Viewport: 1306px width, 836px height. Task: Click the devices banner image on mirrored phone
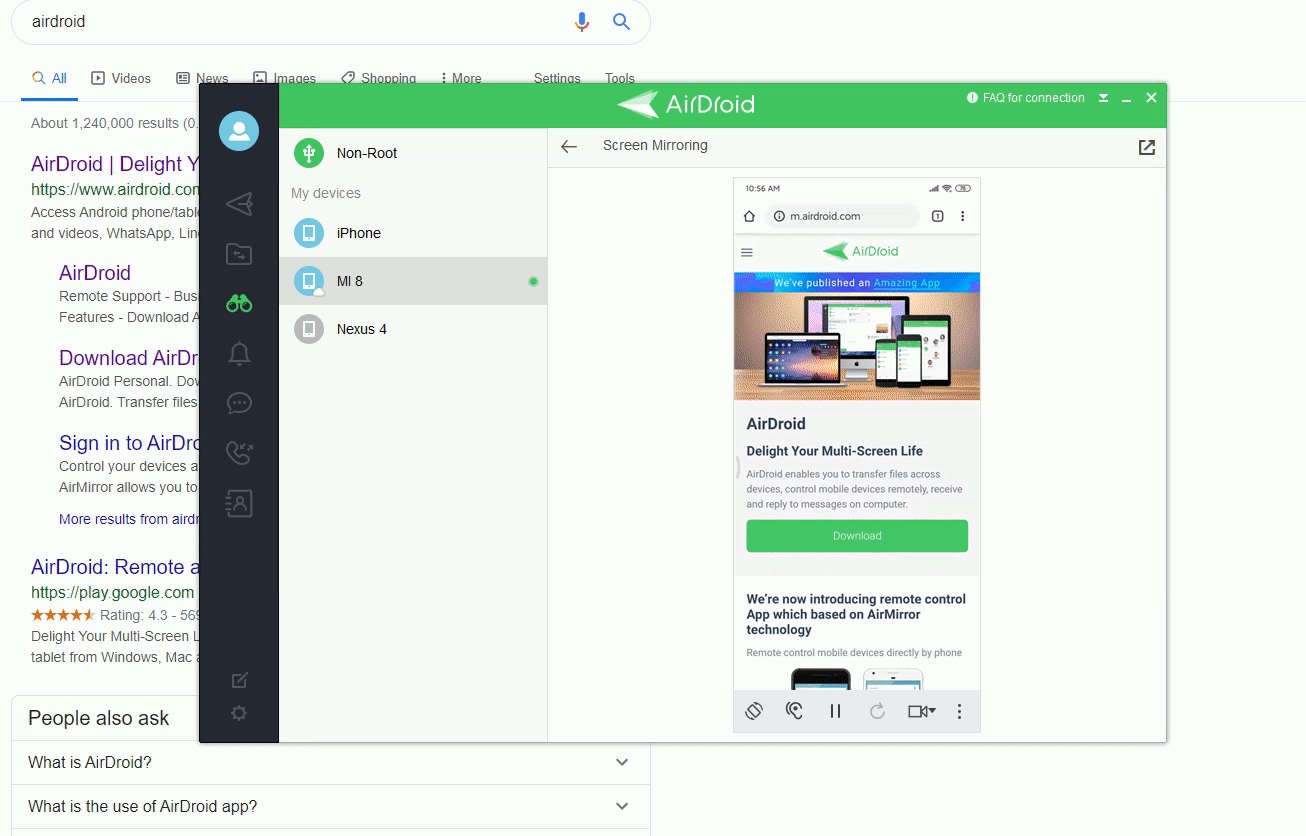pos(857,346)
